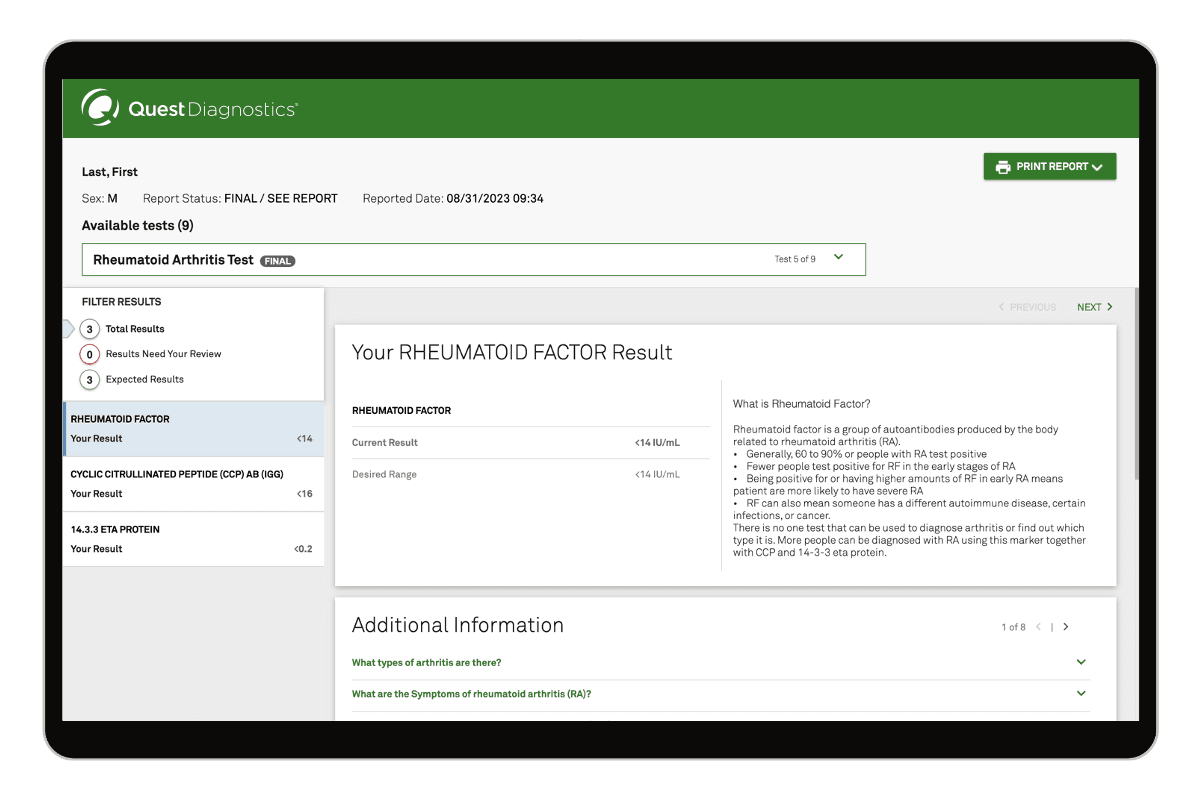1200x800 pixels.
Task: Select the Total Results filter
Action: [x=135, y=329]
